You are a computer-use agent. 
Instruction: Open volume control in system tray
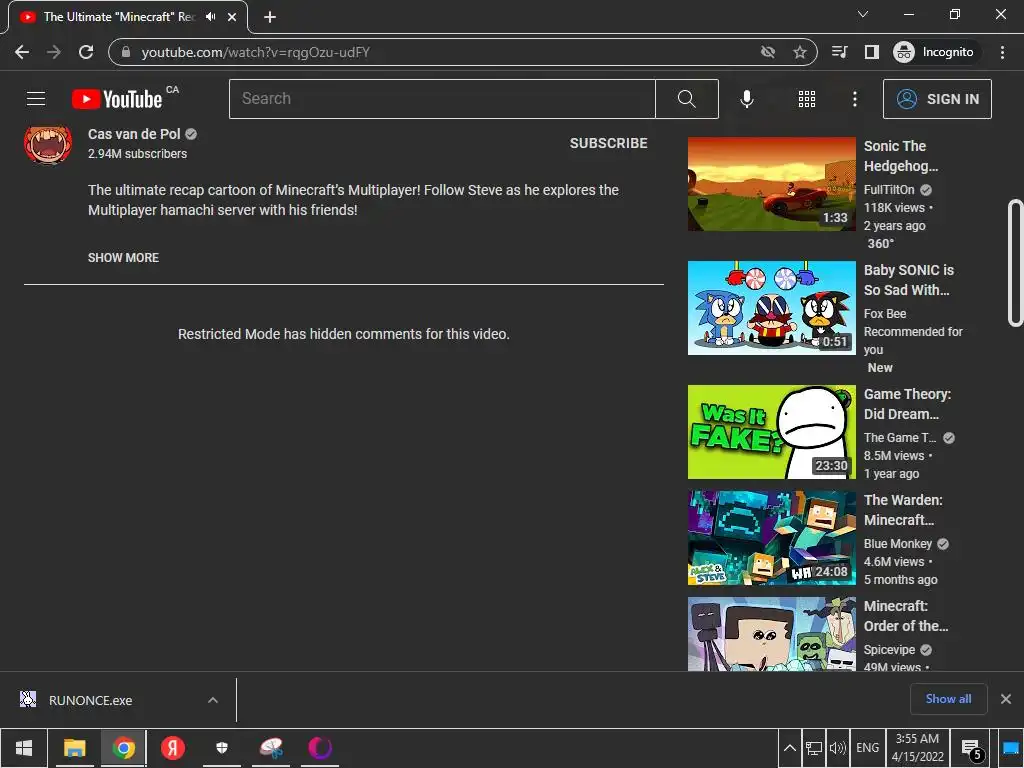(837, 748)
